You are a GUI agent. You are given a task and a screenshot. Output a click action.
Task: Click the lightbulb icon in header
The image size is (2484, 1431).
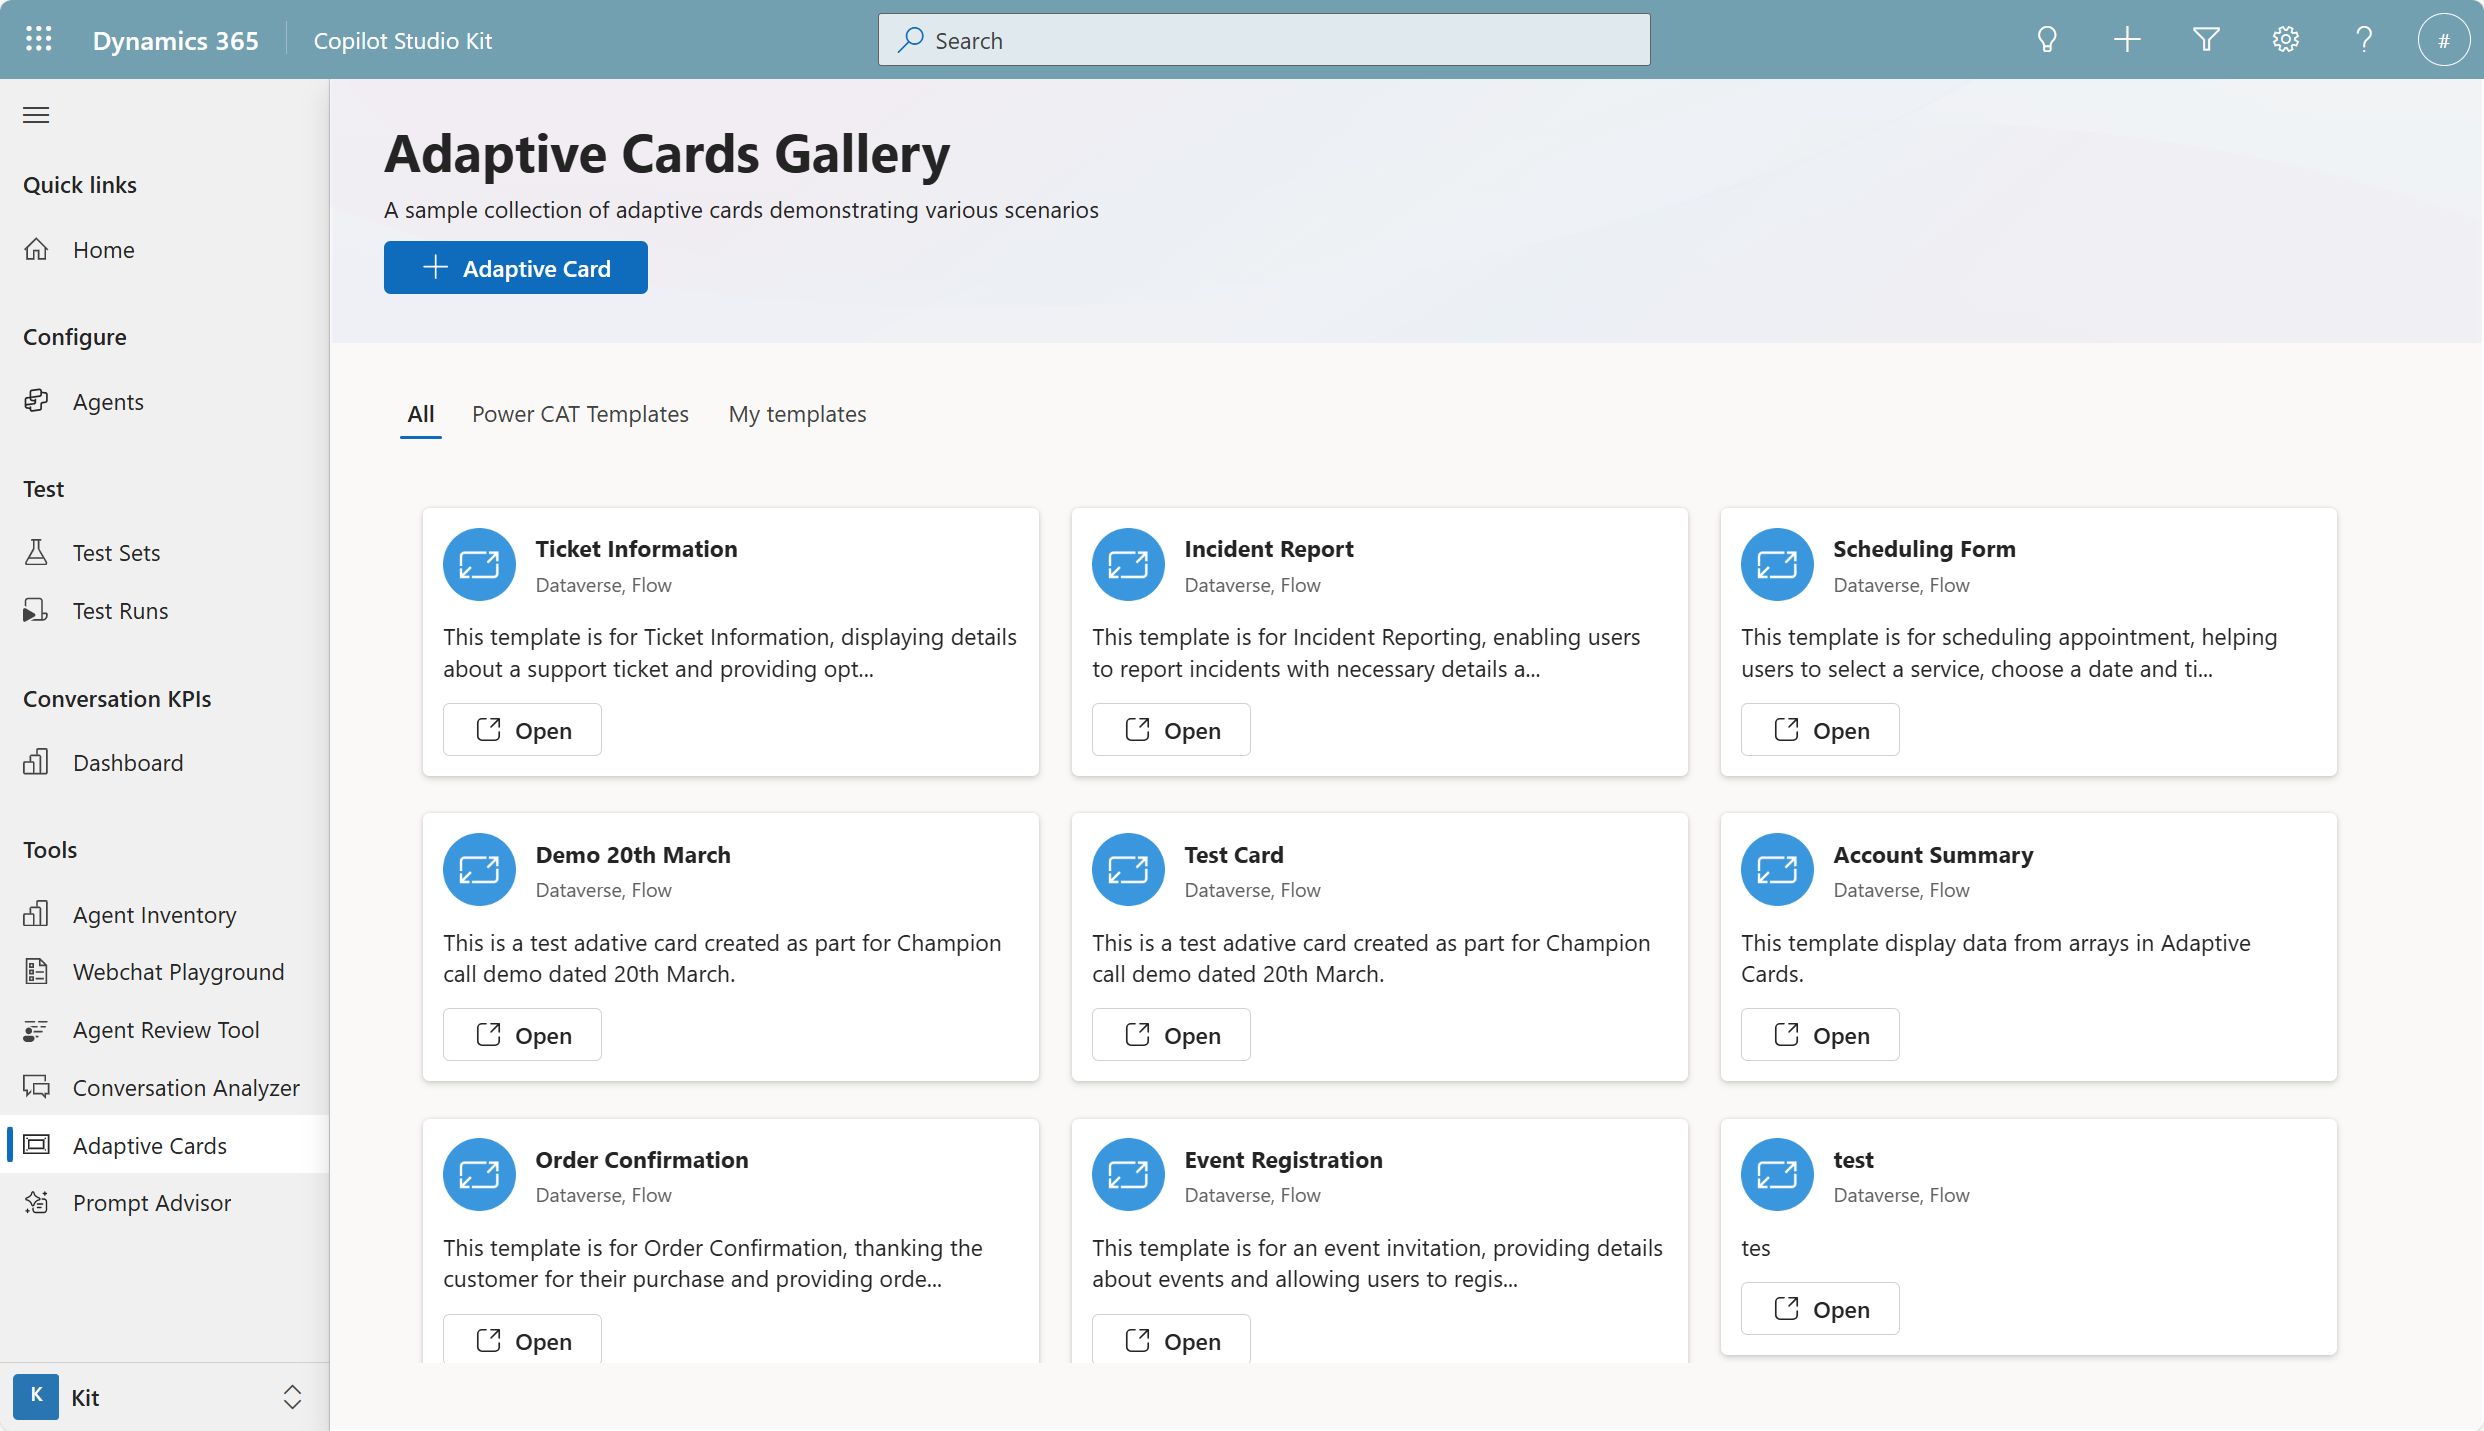[2047, 40]
